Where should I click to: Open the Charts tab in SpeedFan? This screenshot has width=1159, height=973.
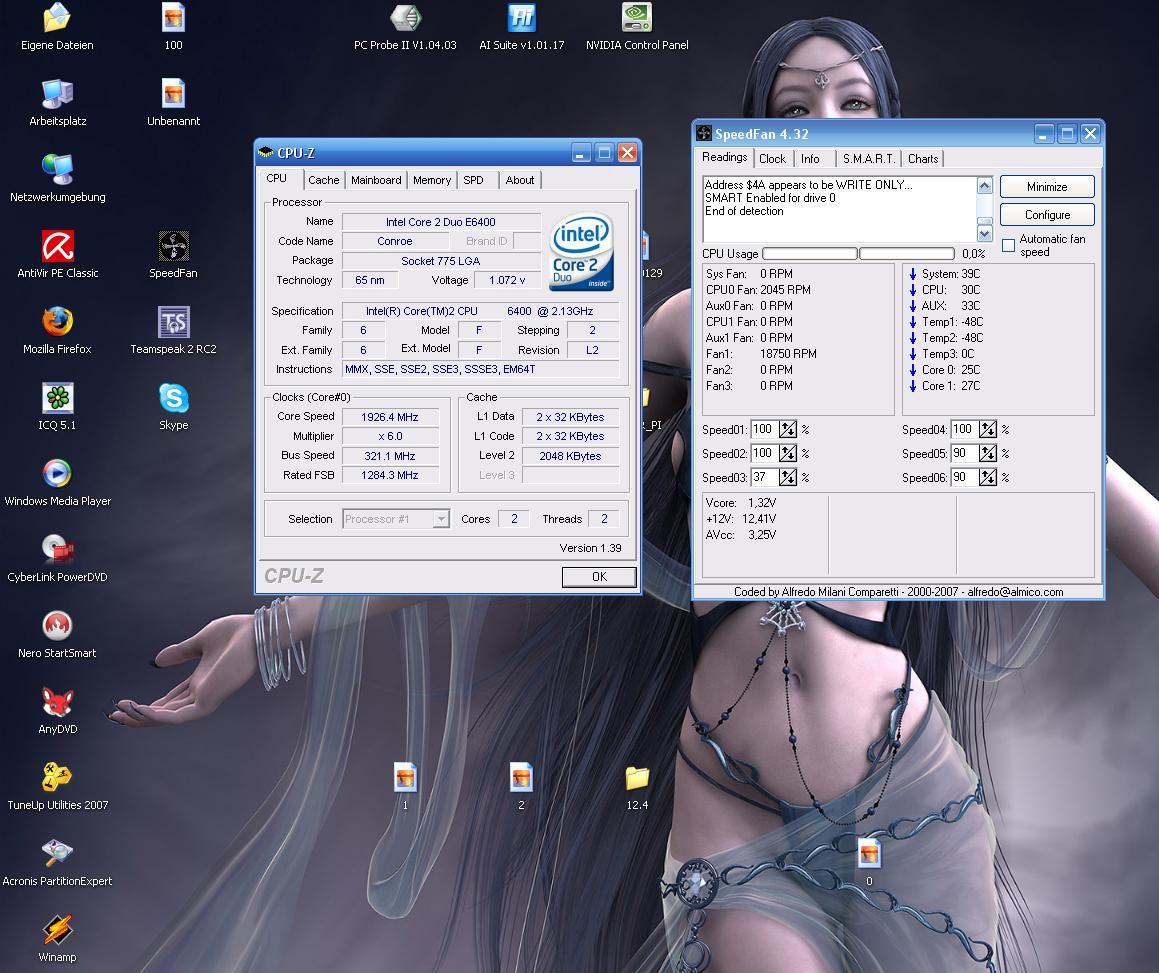pos(923,158)
